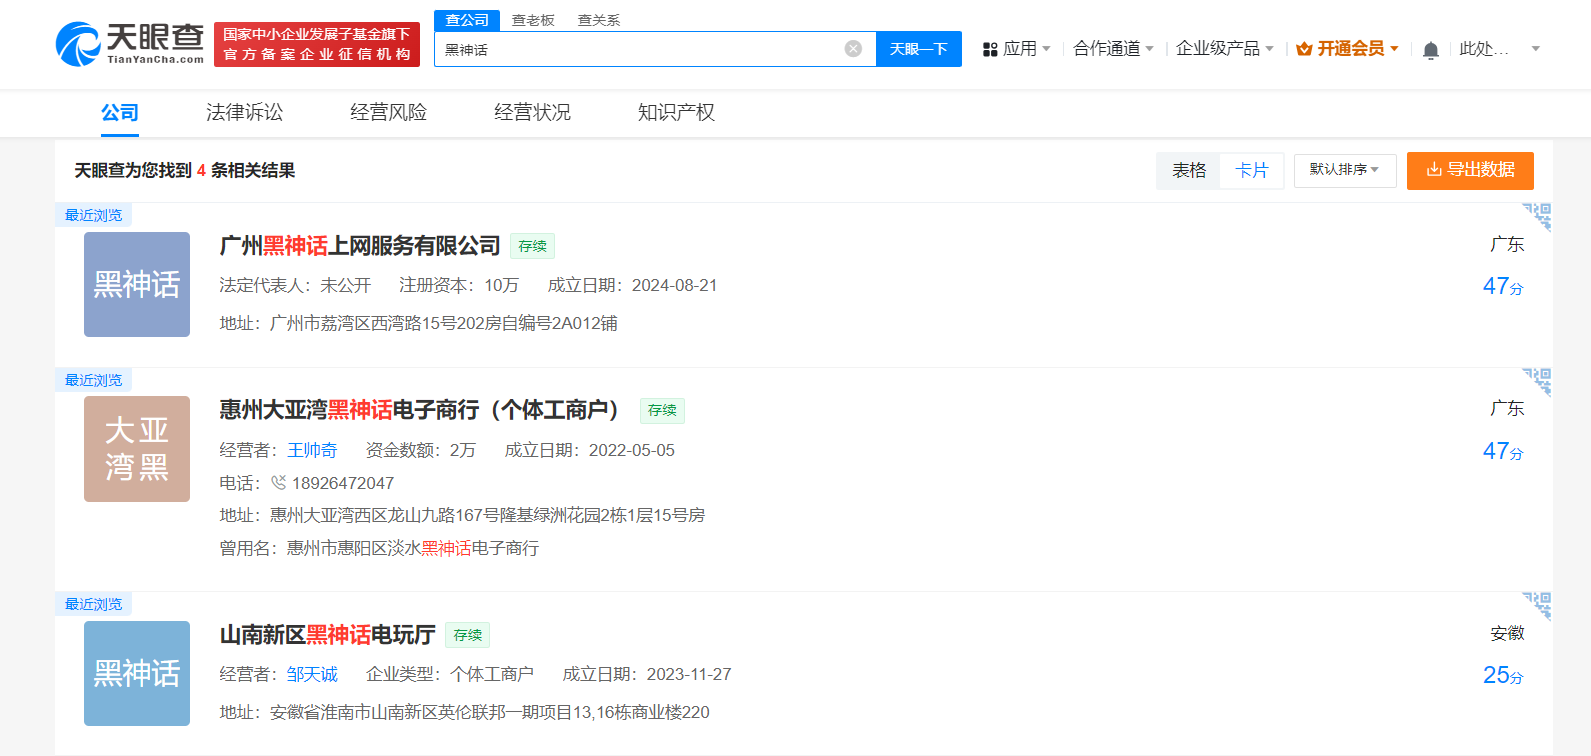
Task: Switch to the 法律诉讼 tab
Action: coord(244,113)
